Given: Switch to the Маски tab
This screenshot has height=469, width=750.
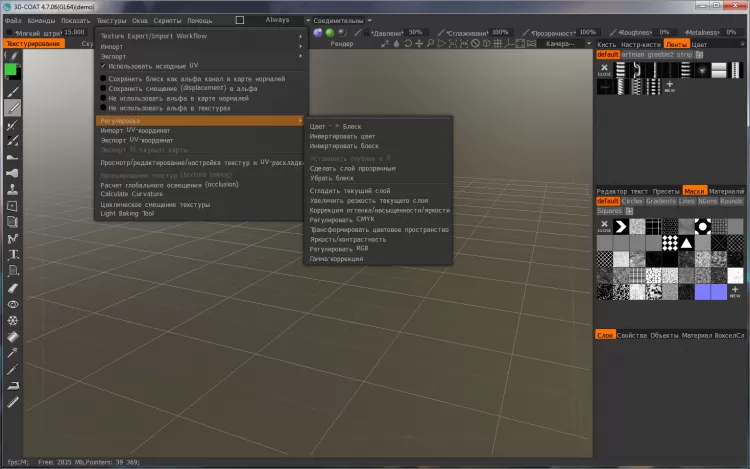Looking at the screenshot, I should pos(694,190).
